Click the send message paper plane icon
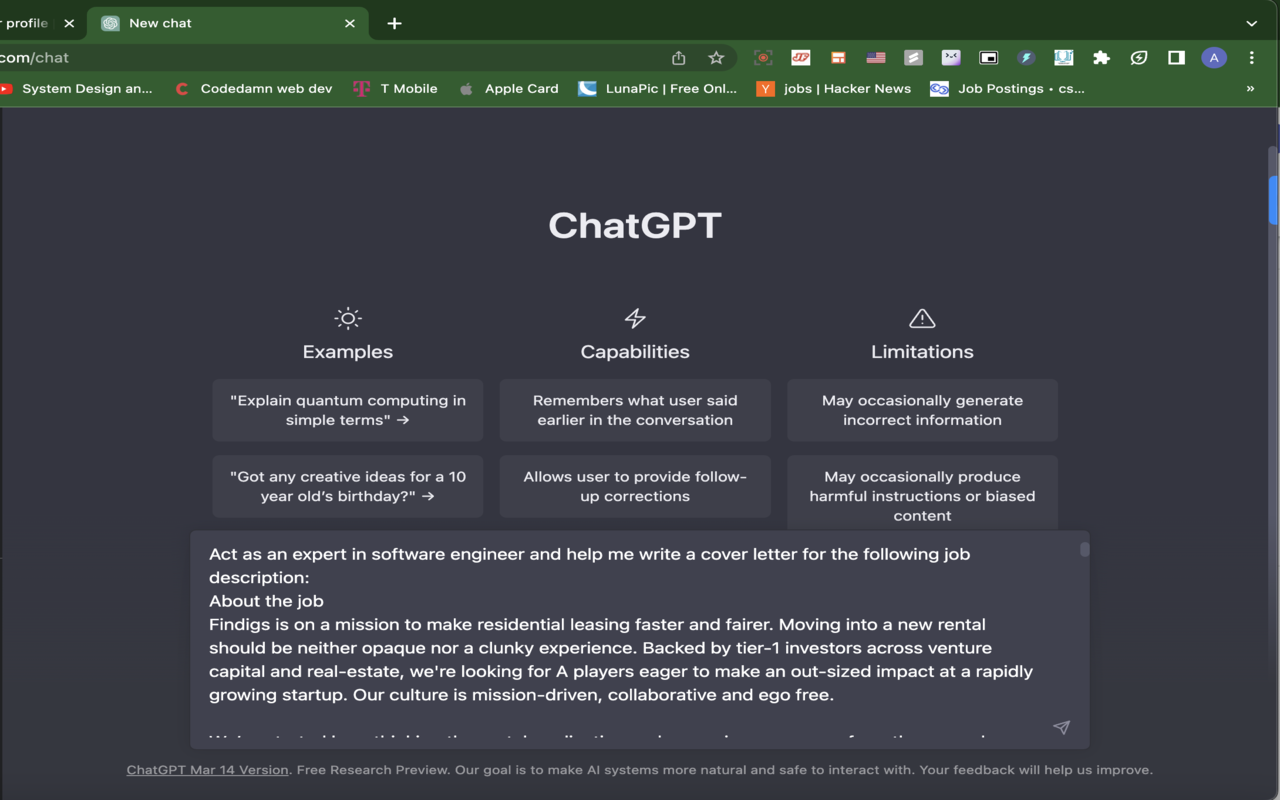The height and width of the screenshot is (800, 1280). pyautogui.click(x=1061, y=727)
